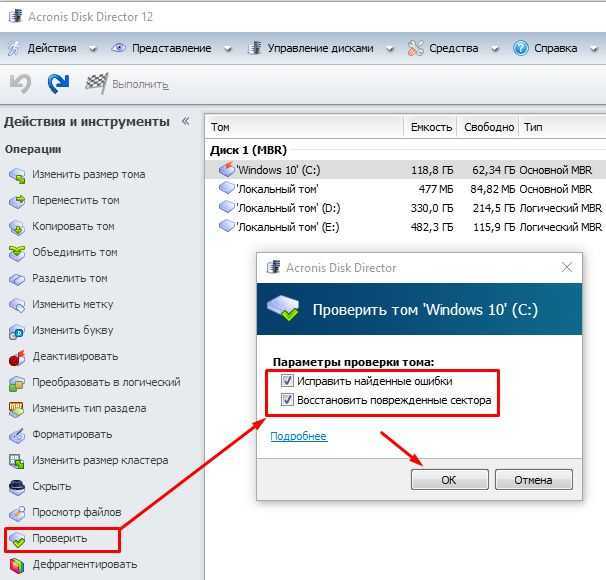Open the Представление menu

(x=172, y=48)
